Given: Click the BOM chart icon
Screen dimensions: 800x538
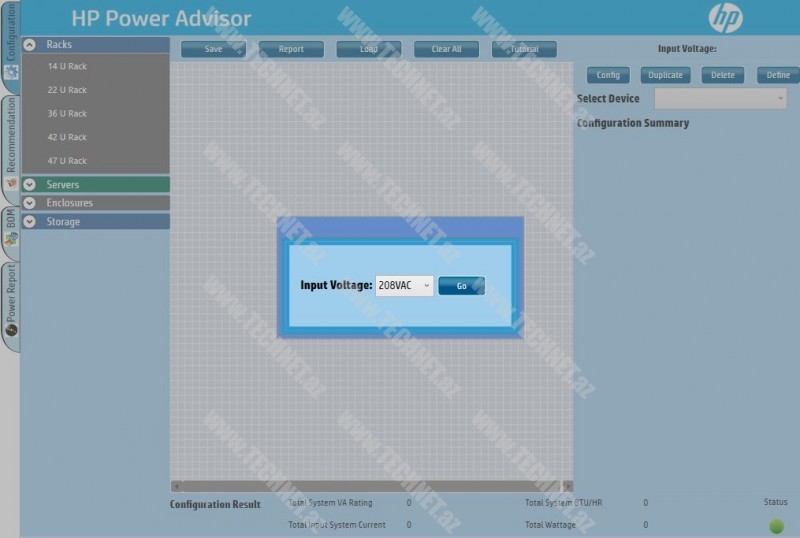Looking at the screenshot, I should coord(11,239).
